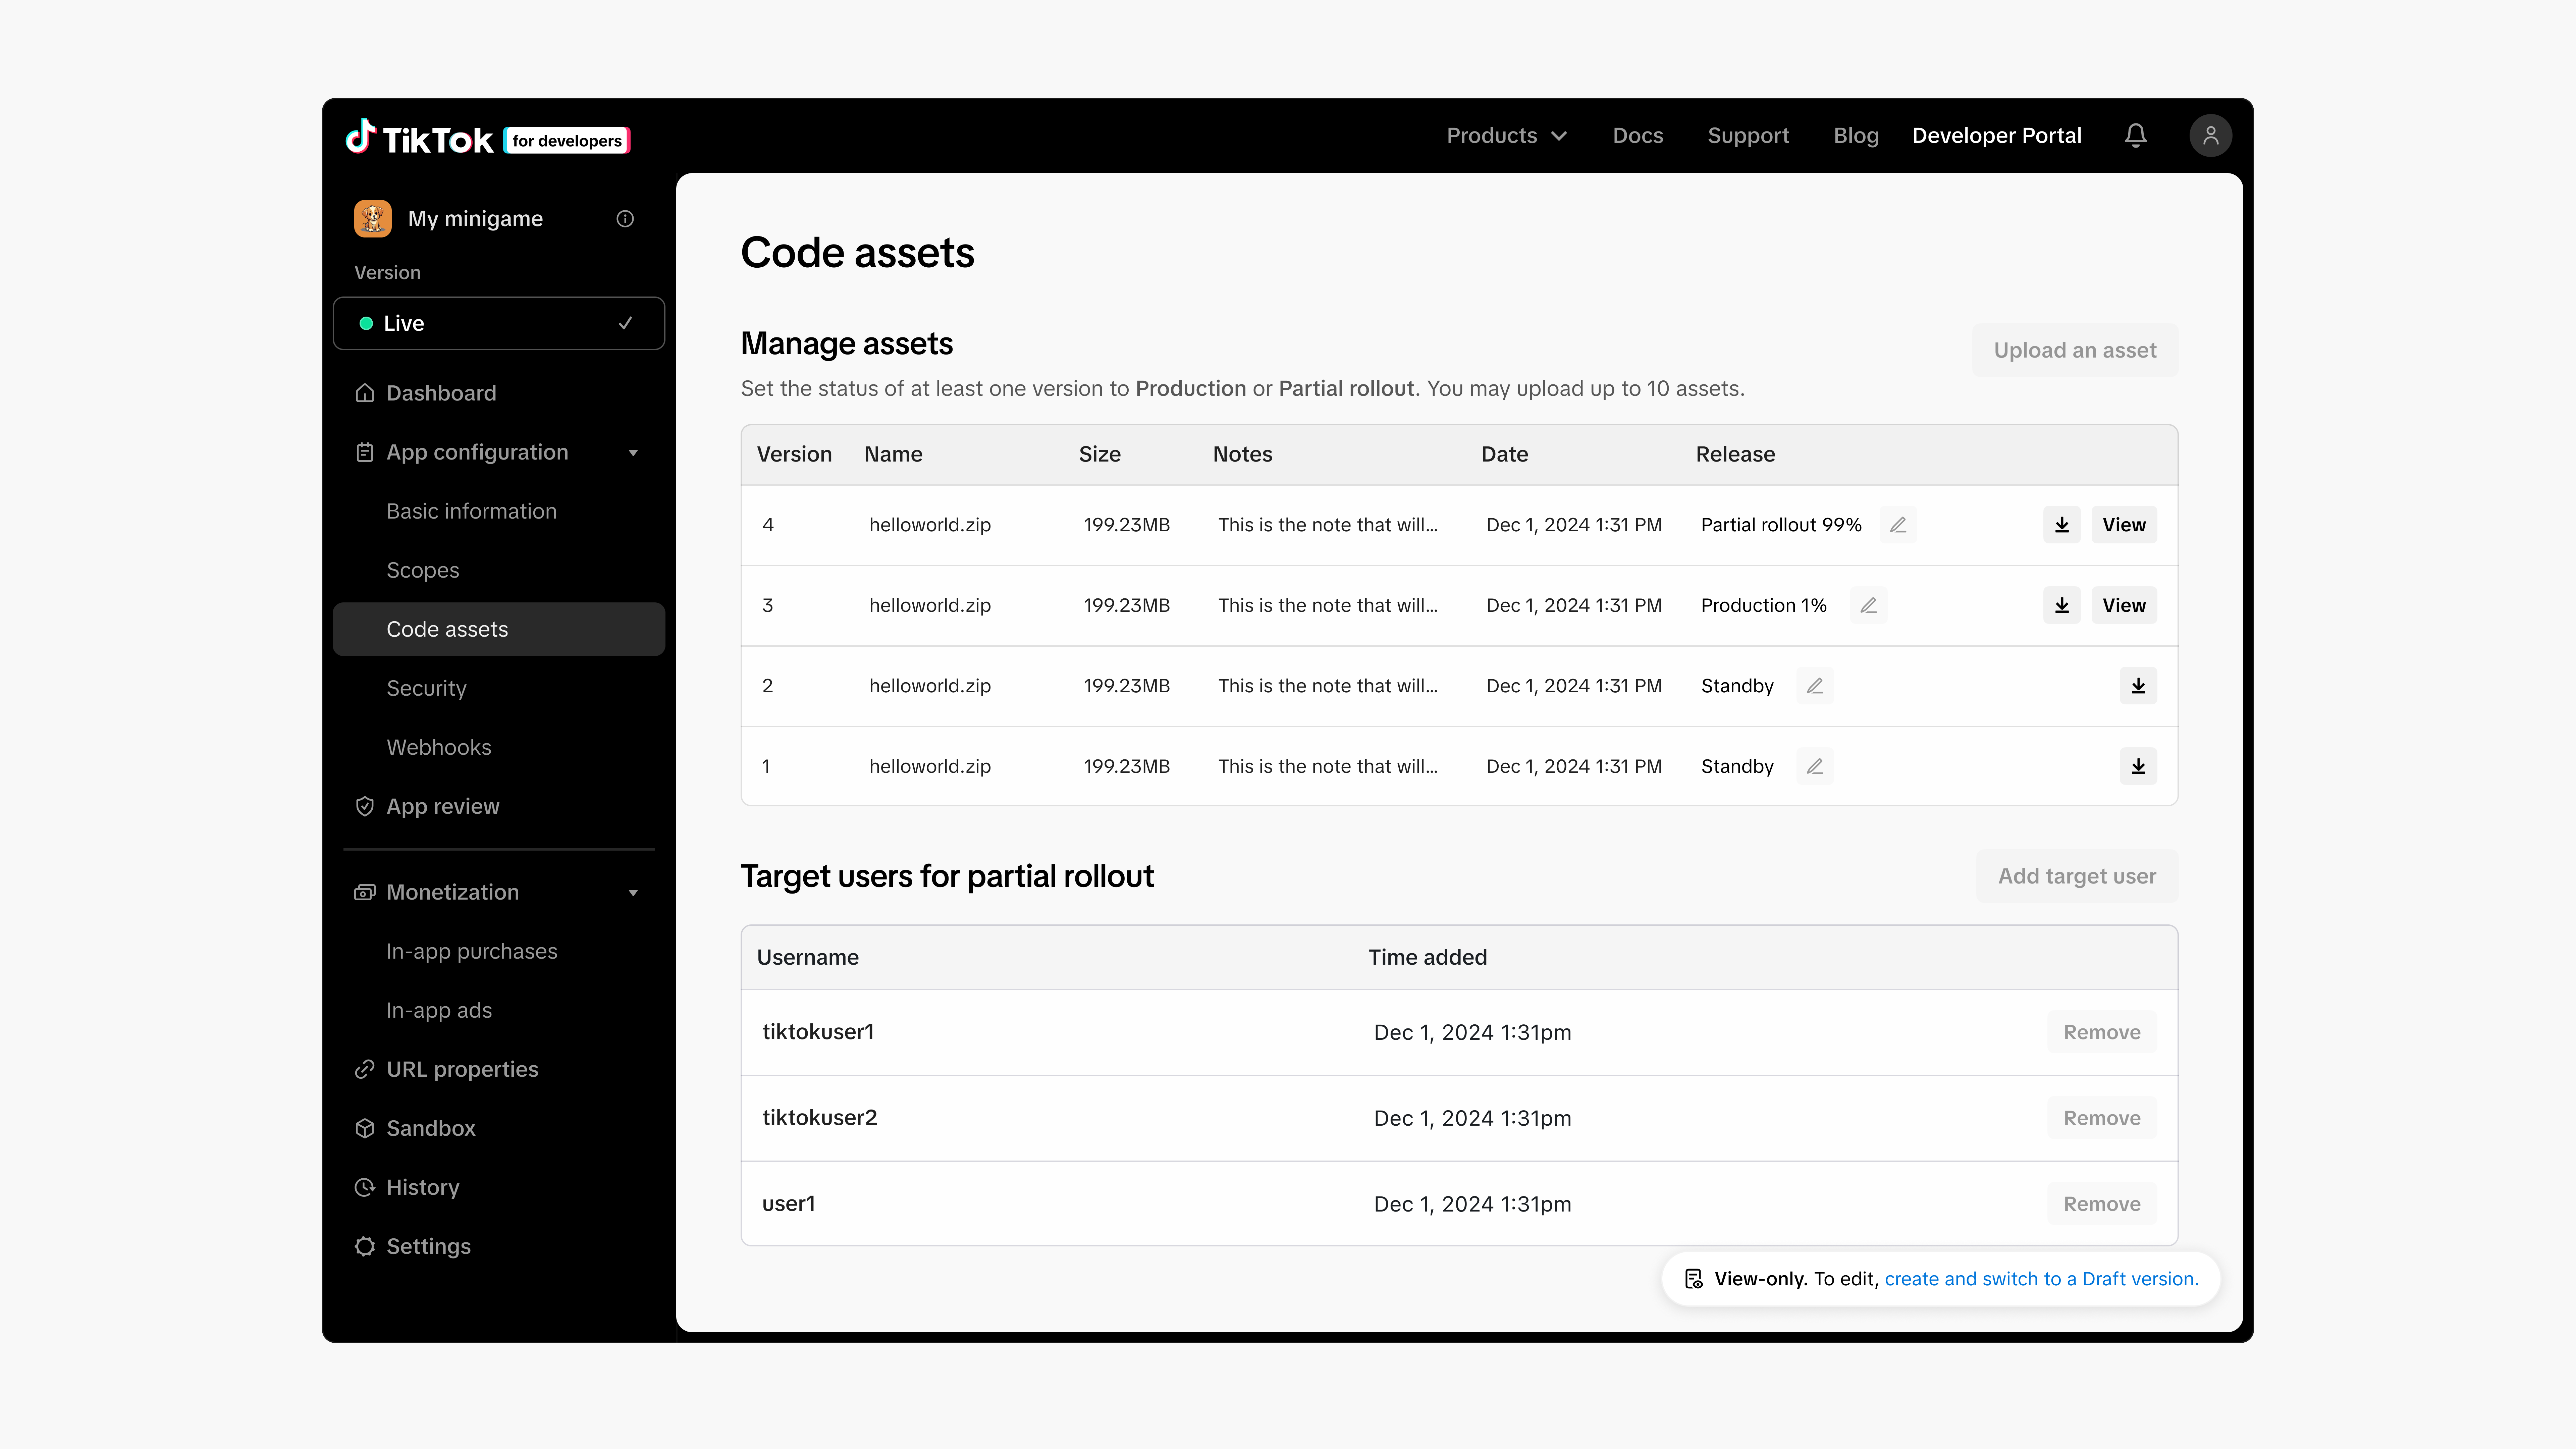Click the Dashboard home icon
Viewport: 2576px width, 1449px height.
pyautogui.click(x=365, y=393)
